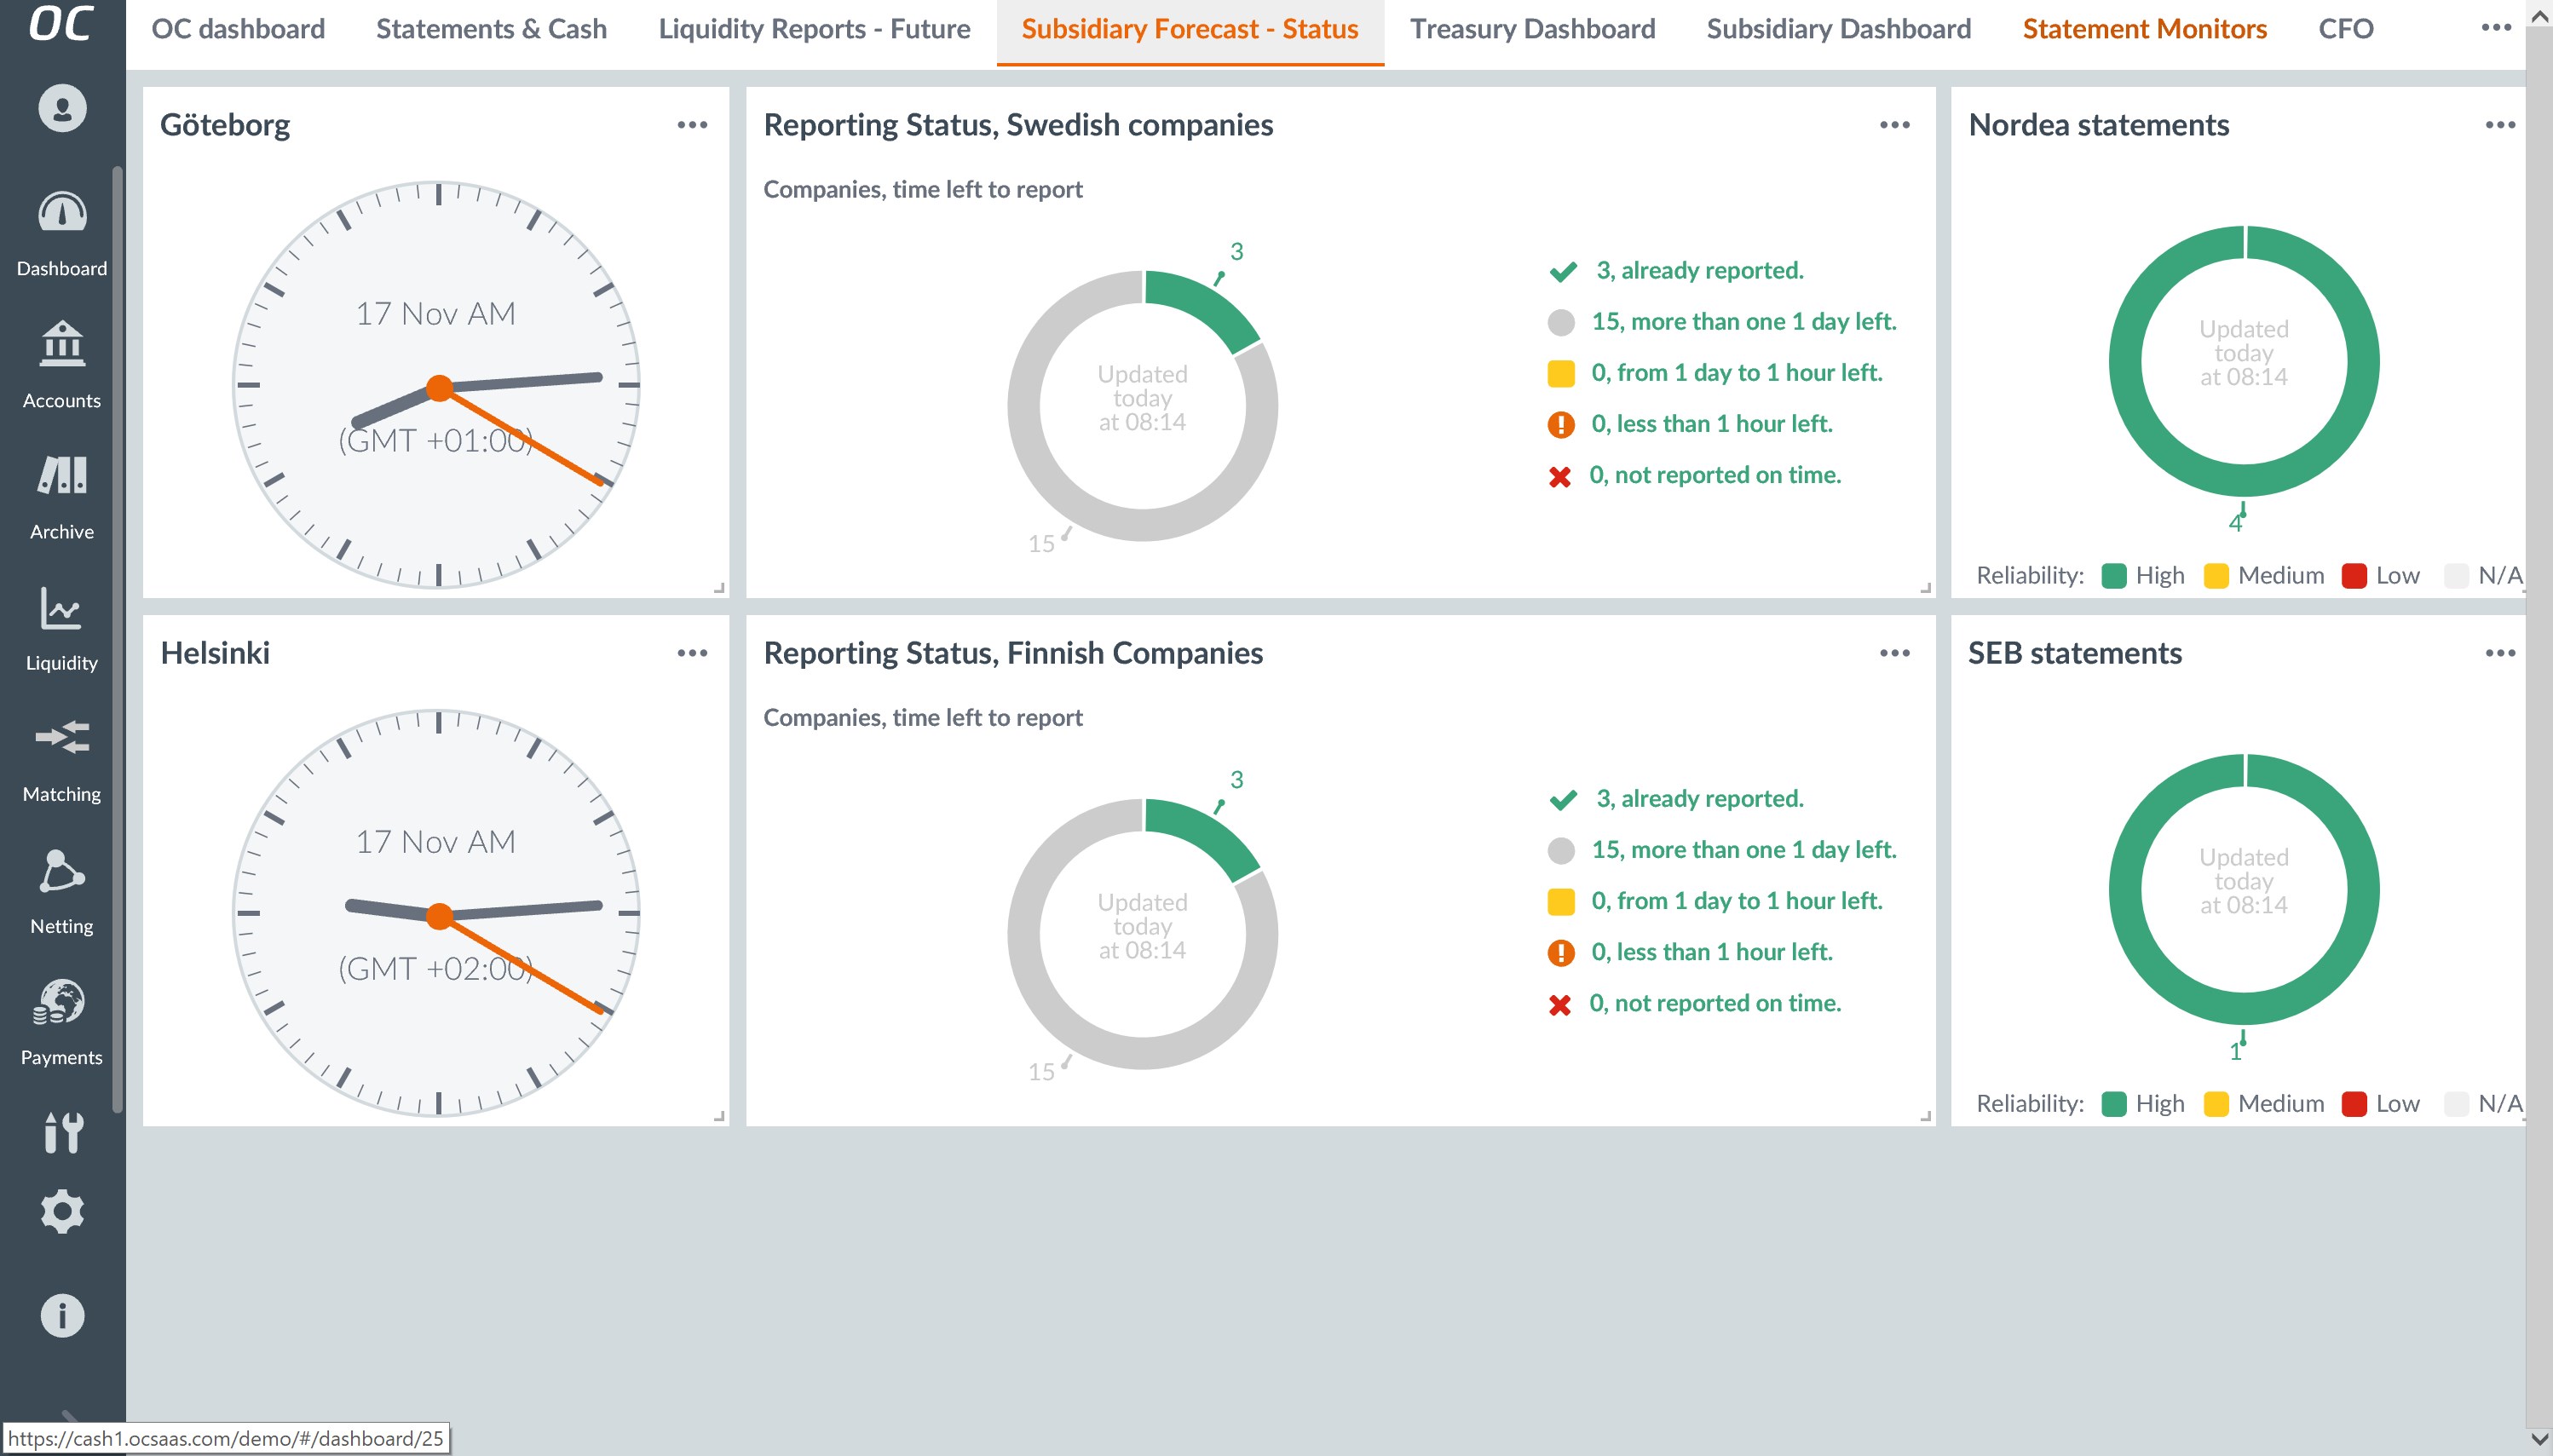The width and height of the screenshot is (2553, 1456).
Task: Click the user profile avatar
Action: click(x=62, y=108)
